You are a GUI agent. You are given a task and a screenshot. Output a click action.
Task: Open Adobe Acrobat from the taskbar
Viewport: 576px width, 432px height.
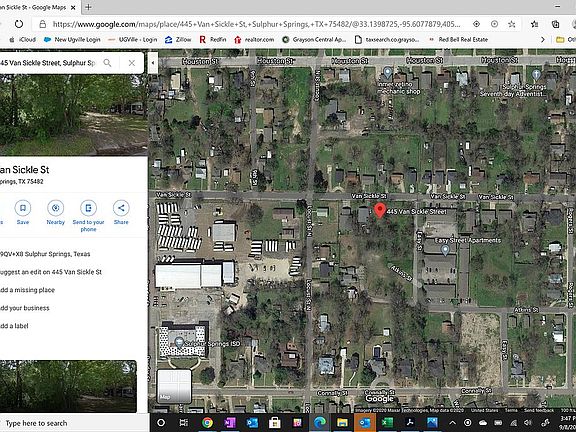[x=410, y=423]
